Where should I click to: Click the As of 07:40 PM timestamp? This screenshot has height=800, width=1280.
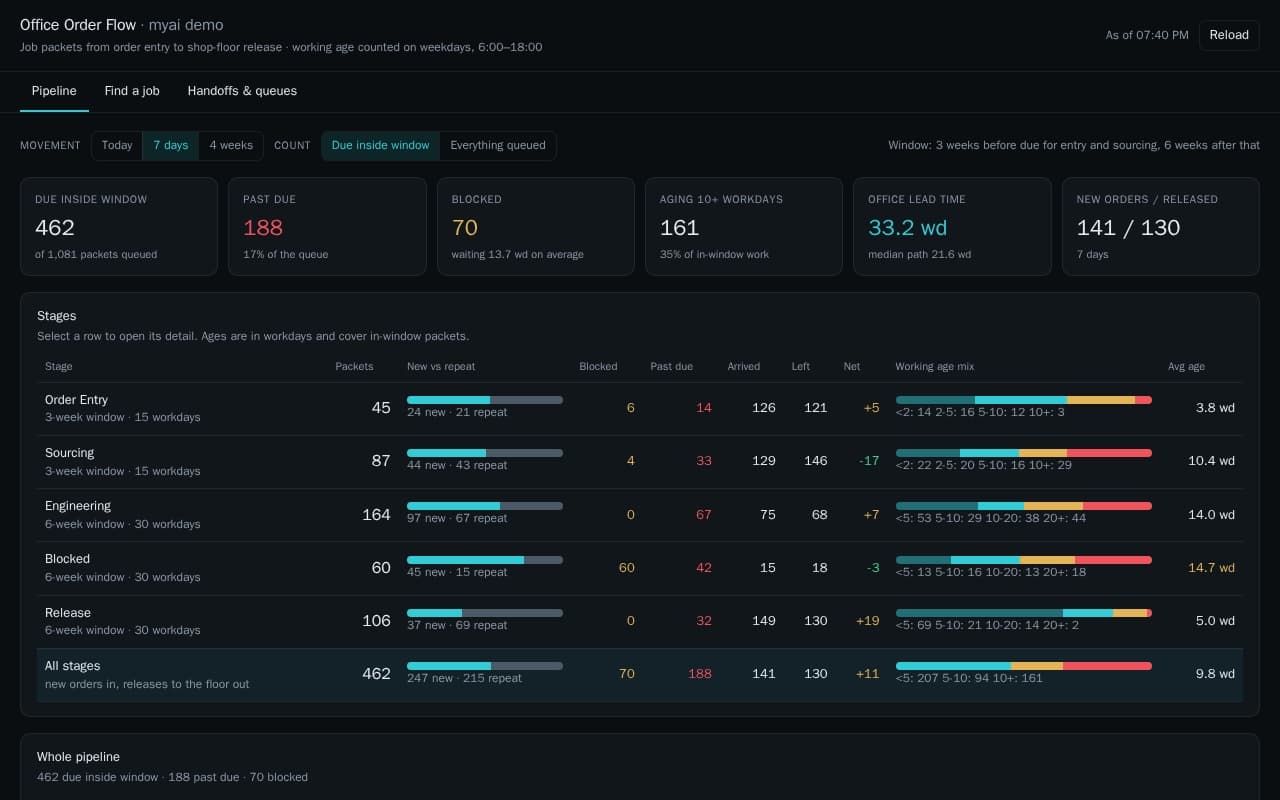pyautogui.click(x=1147, y=35)
